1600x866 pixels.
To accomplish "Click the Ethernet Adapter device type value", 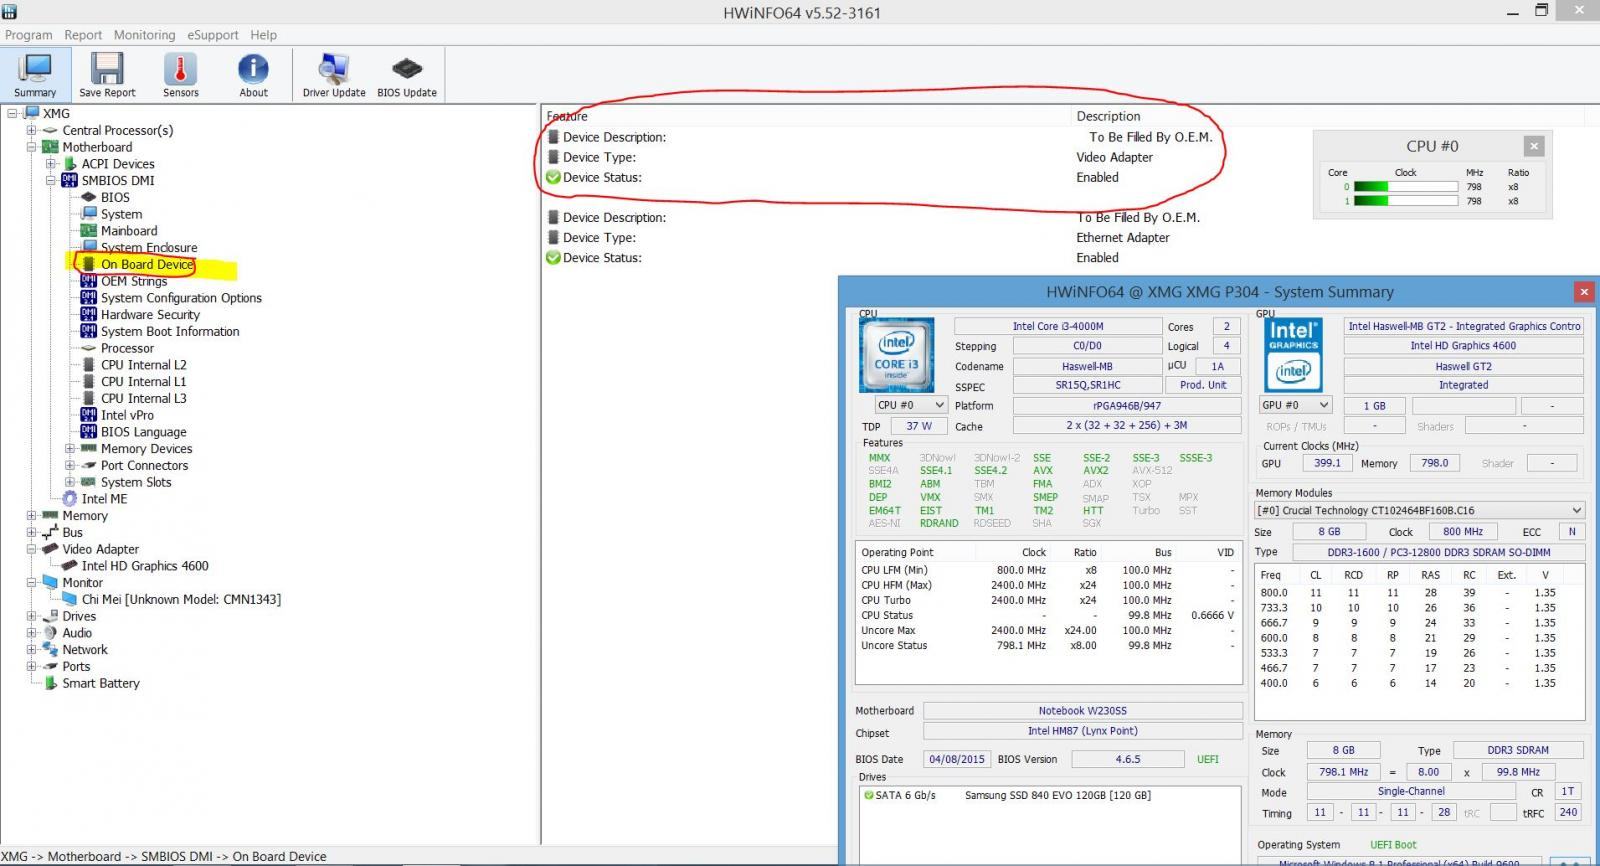I will (x=1122, y=238).
